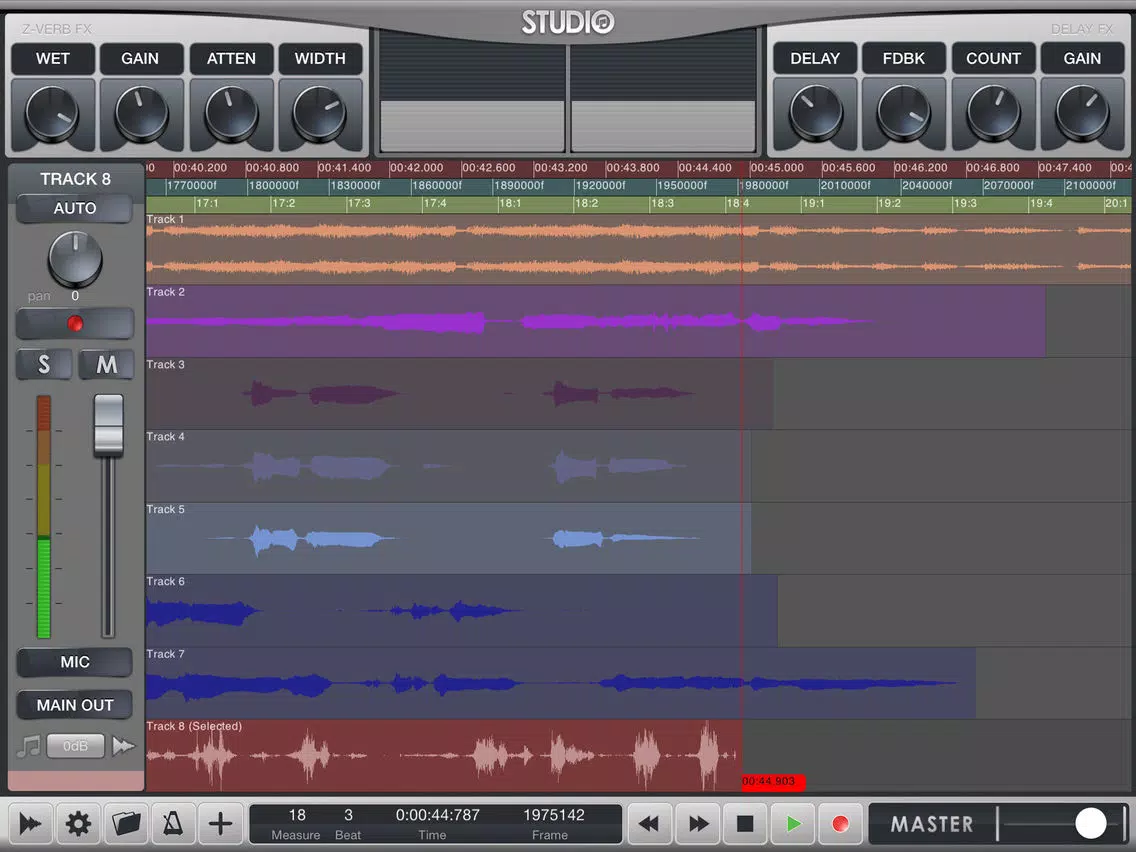Click the ATTEN label button
The height and width of the screenshot is (852, 1136).
[231, 59]
